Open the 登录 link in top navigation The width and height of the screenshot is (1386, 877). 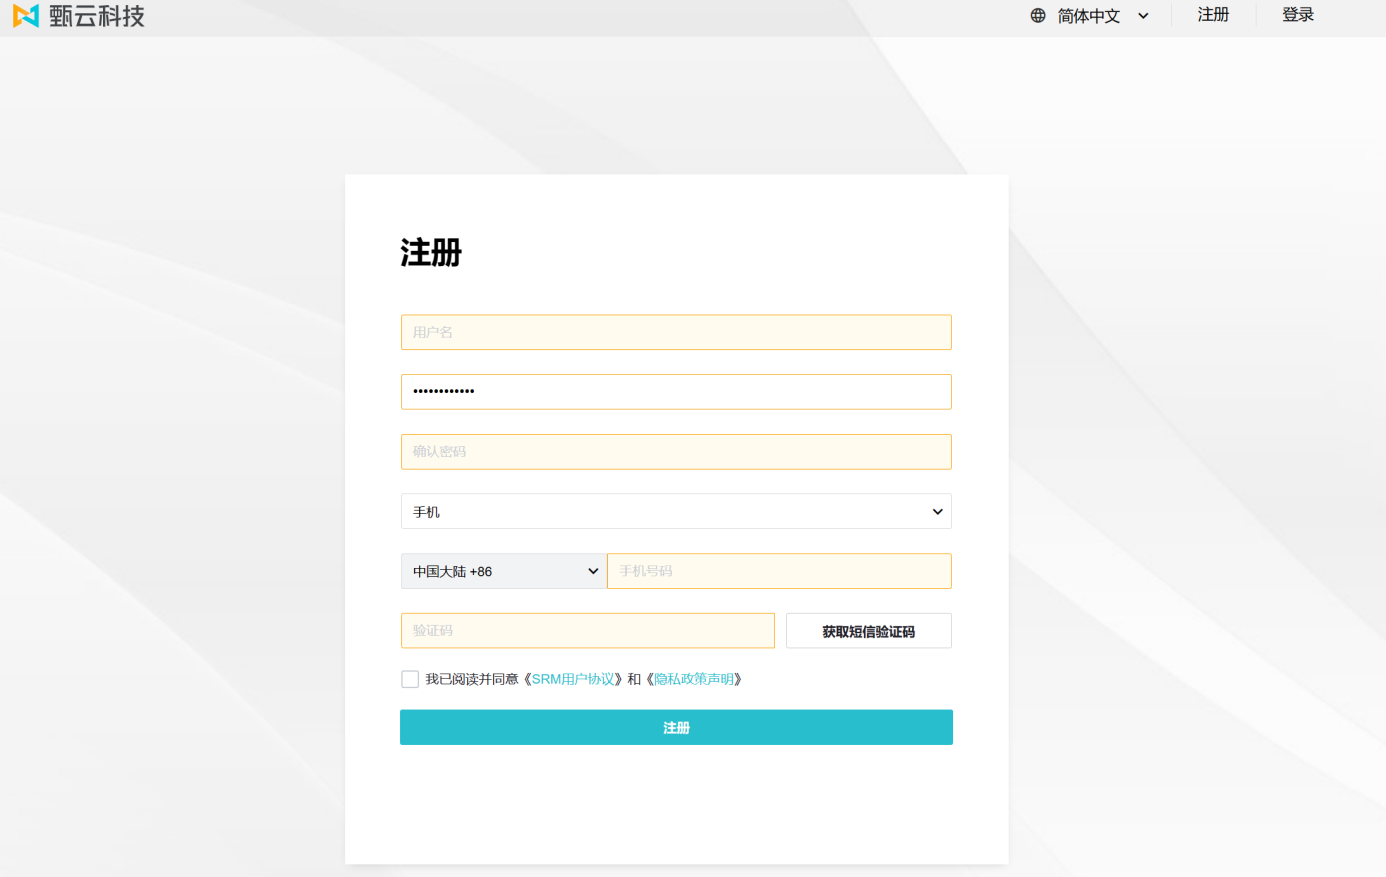[1298, 15]
